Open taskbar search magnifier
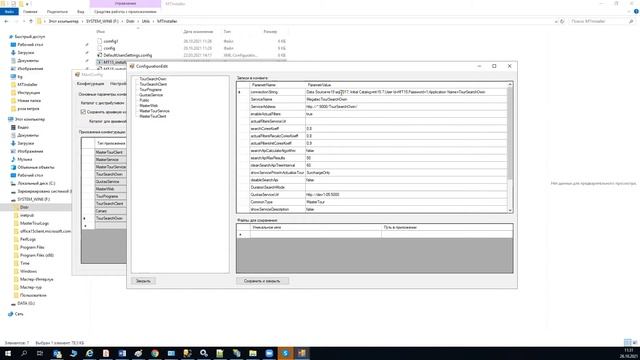The image size is (640, 360). (x=24, y=353)
